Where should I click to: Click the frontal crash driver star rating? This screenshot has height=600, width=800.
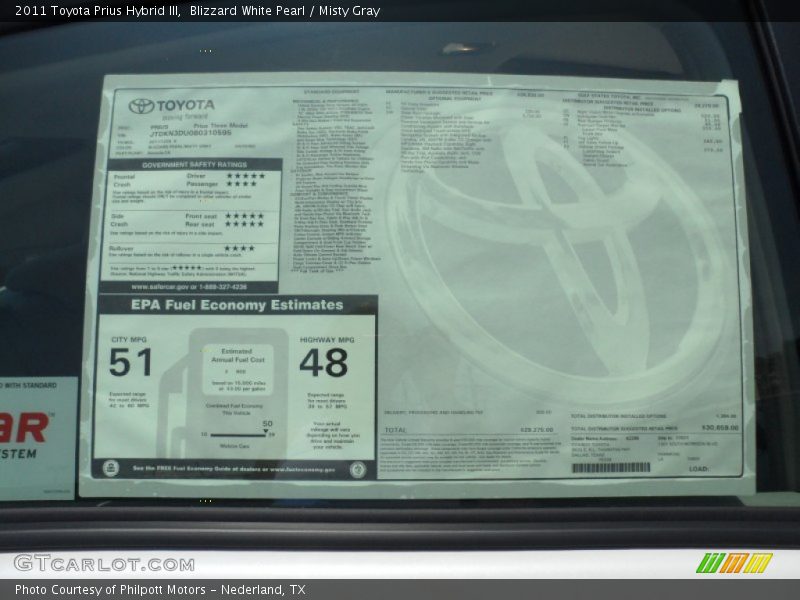coord(244,176)
